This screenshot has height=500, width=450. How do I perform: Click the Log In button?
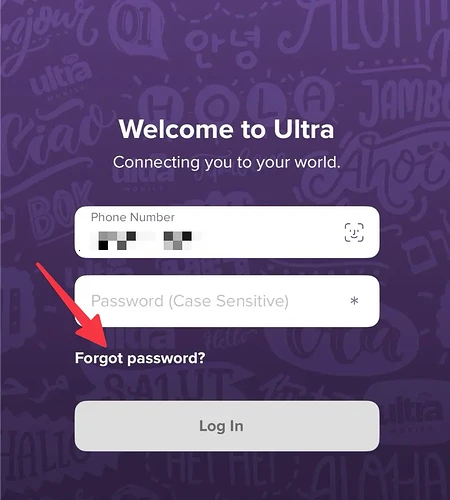point(227,426)
